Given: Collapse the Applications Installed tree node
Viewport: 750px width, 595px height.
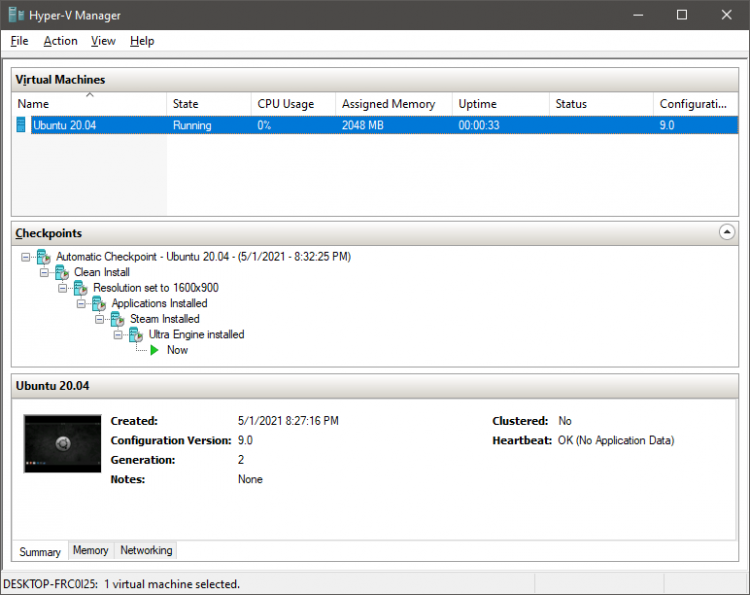Looking at the screenshot, I should [x=81, y=304].
